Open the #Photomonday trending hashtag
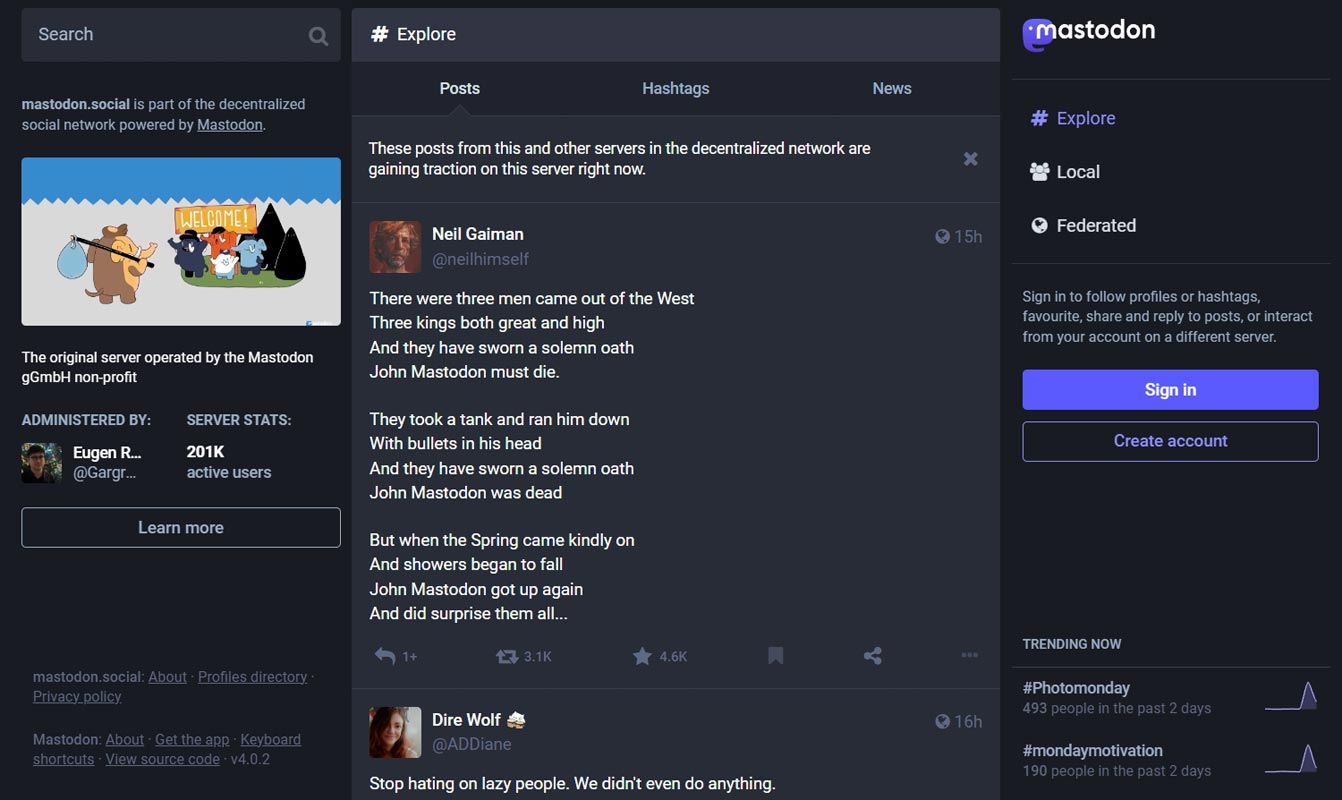Image resolution: width=1342 pixels, height=800 pixels. tap(1076, 688)
